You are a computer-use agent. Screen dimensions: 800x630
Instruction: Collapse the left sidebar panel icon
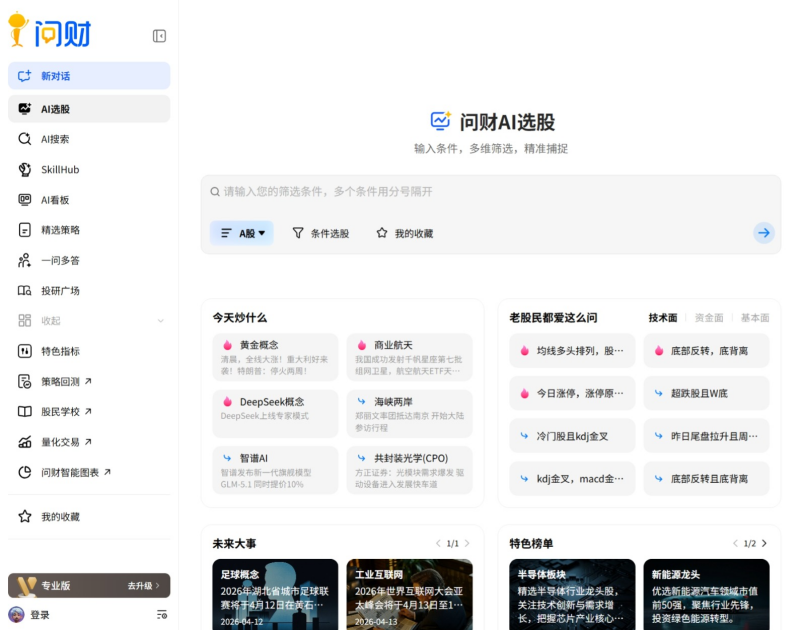[x=159, y=36]
